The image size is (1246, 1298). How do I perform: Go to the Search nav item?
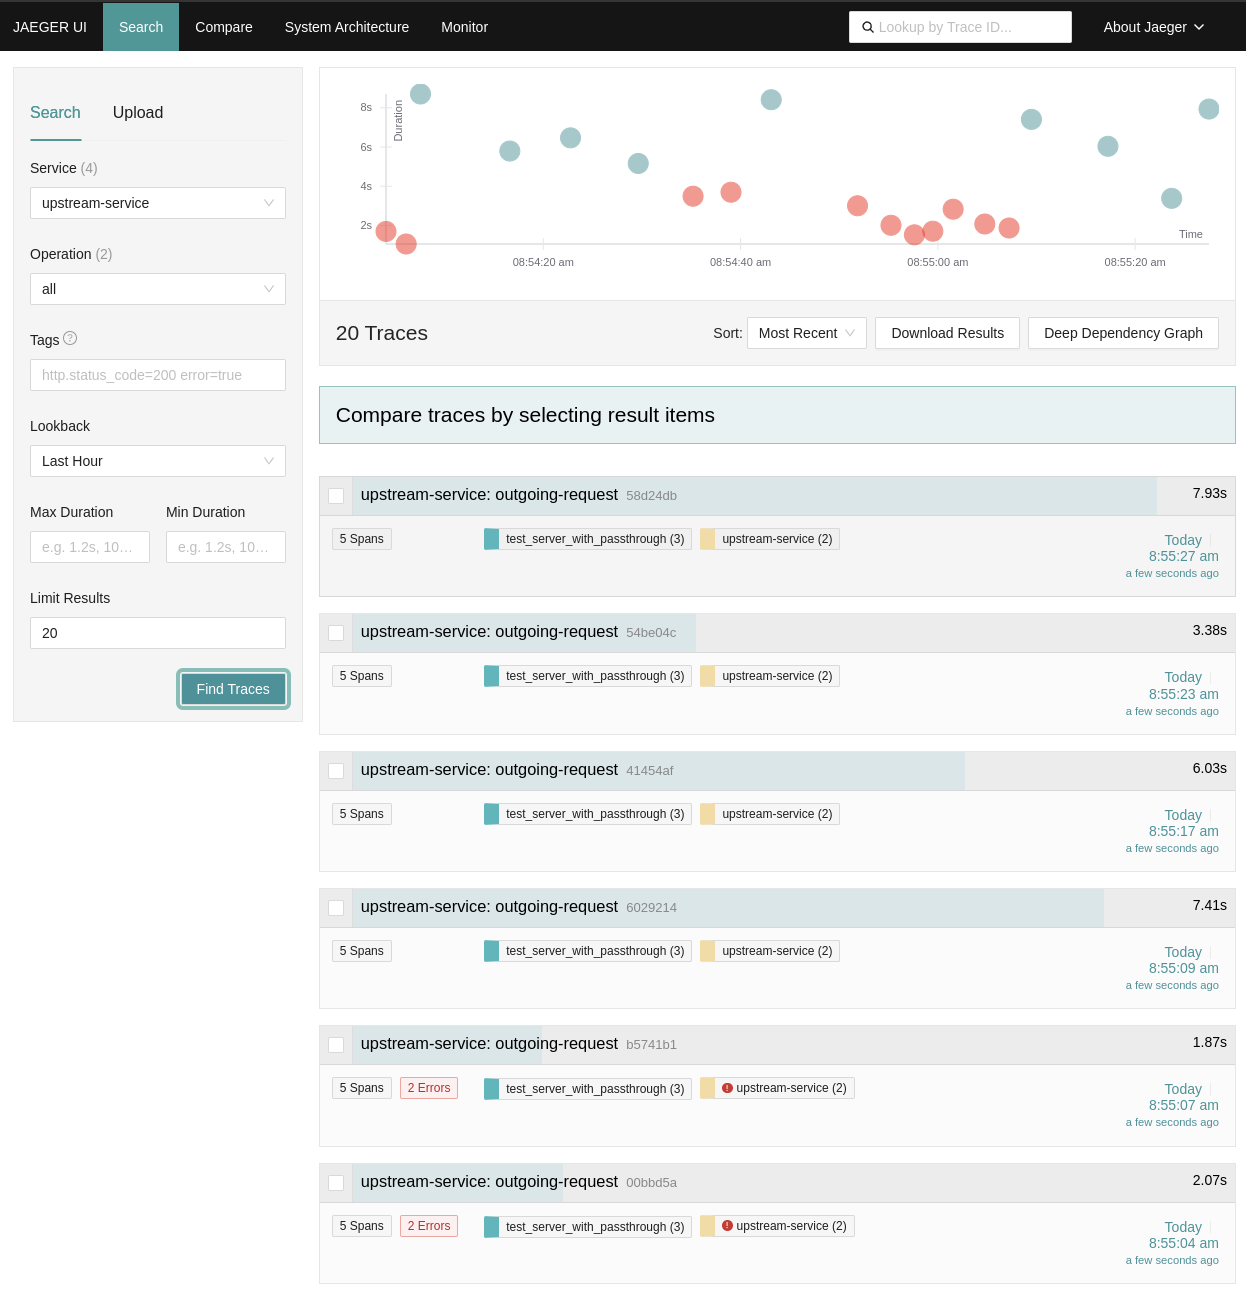(141, 27)
